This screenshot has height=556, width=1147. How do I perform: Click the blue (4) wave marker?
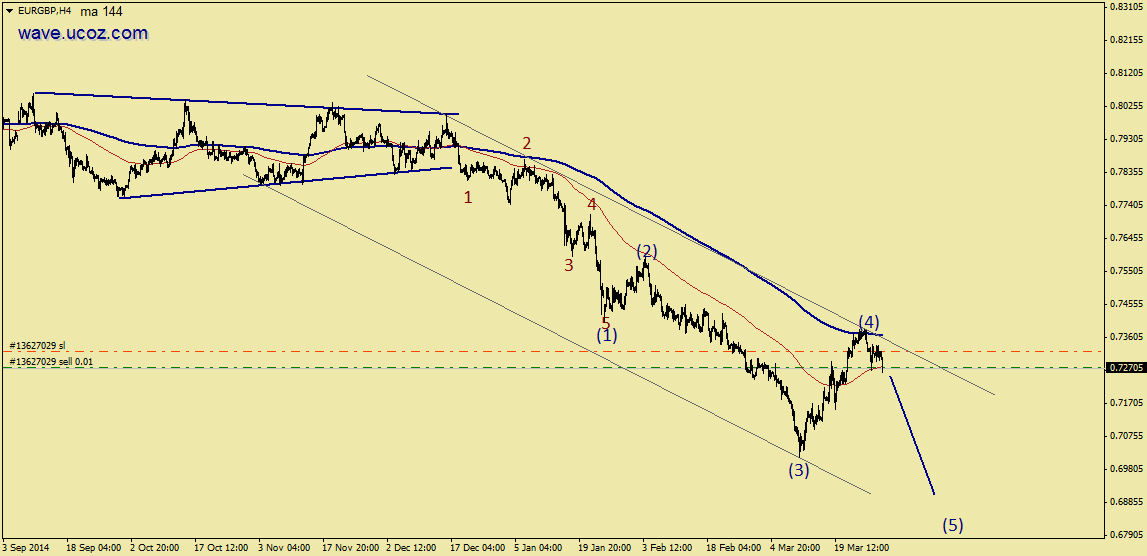click(868, 322)
